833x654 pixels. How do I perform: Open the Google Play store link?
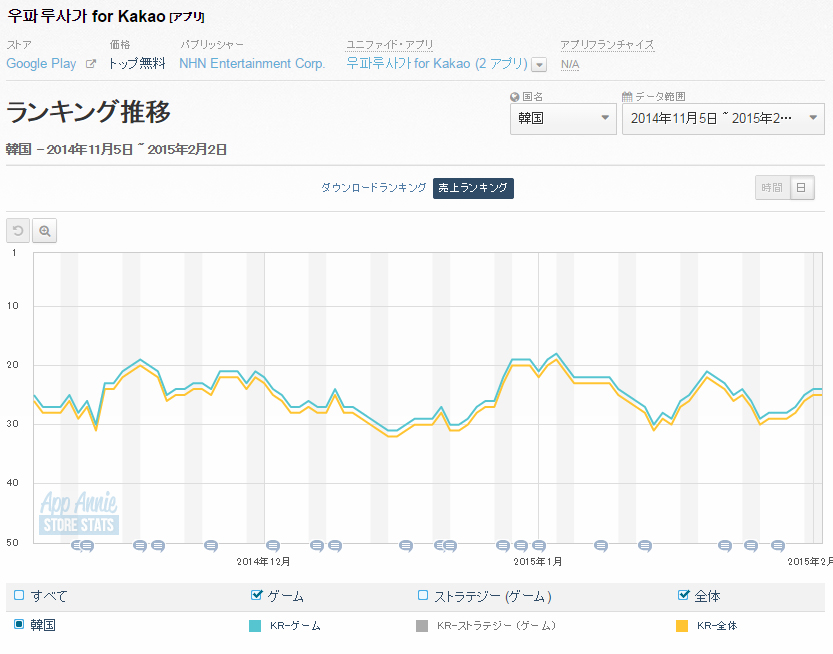(41, 64)
